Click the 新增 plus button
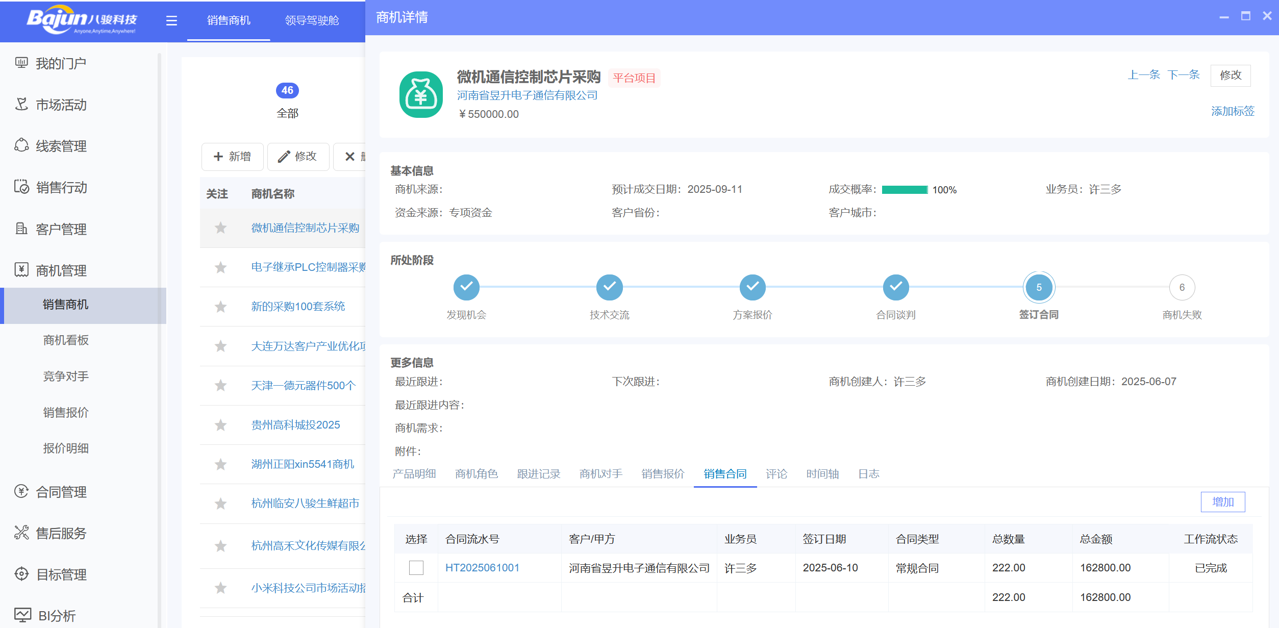1279x628 pixels. click(232, 156)
